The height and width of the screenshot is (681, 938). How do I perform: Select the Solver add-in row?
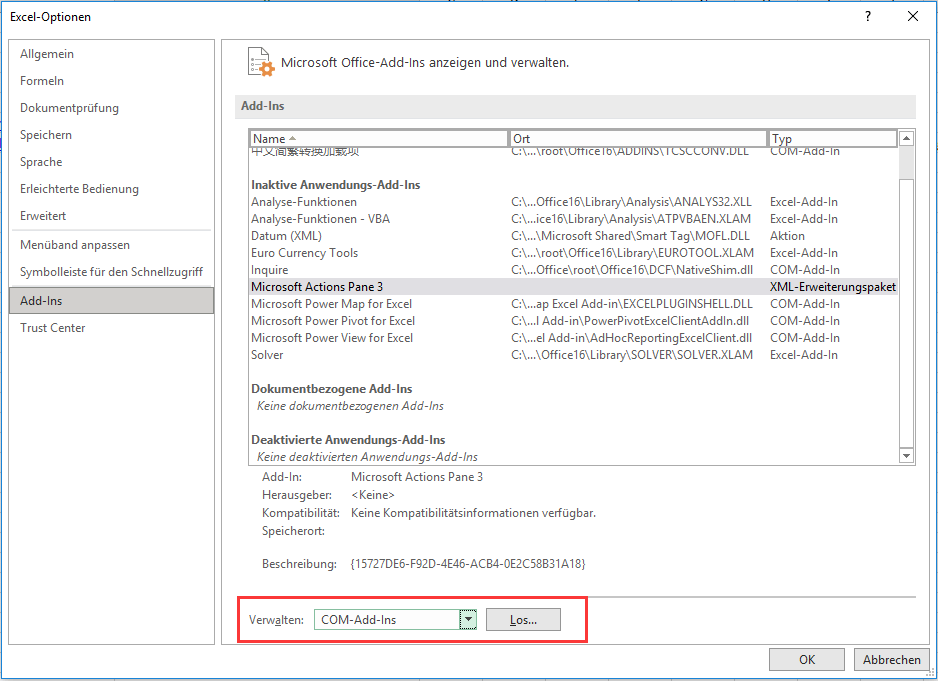pos(573,355)
